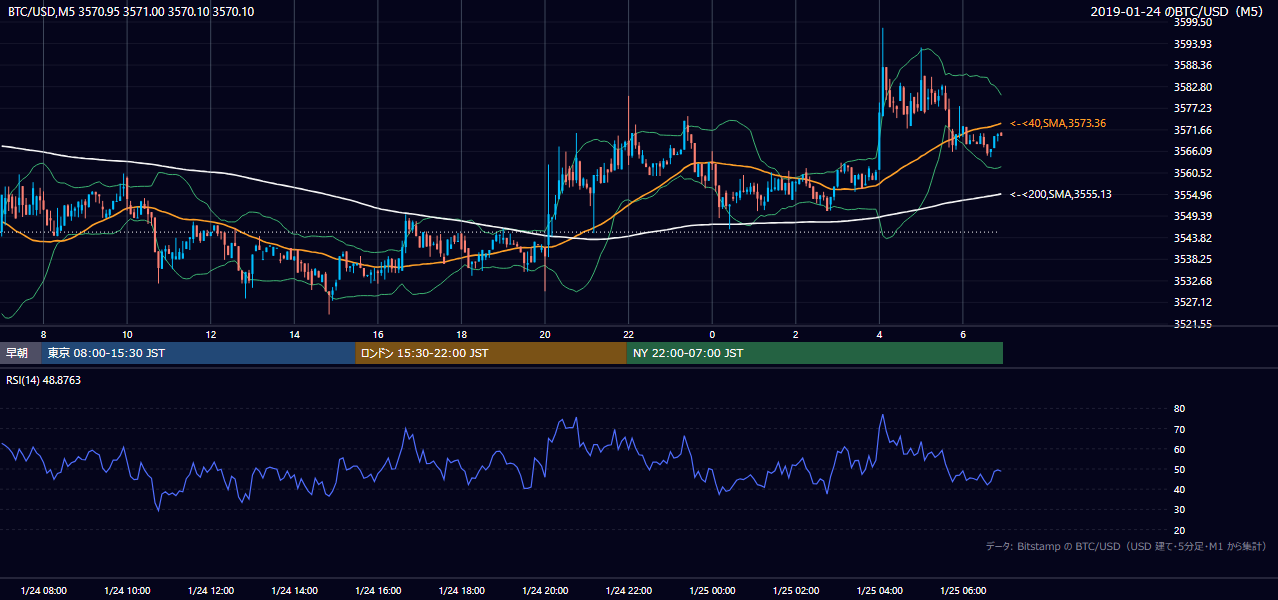The image size is (1278, 600).
Task: Click the RSI(14) 48.8763 indicator label
Action: 44,380
